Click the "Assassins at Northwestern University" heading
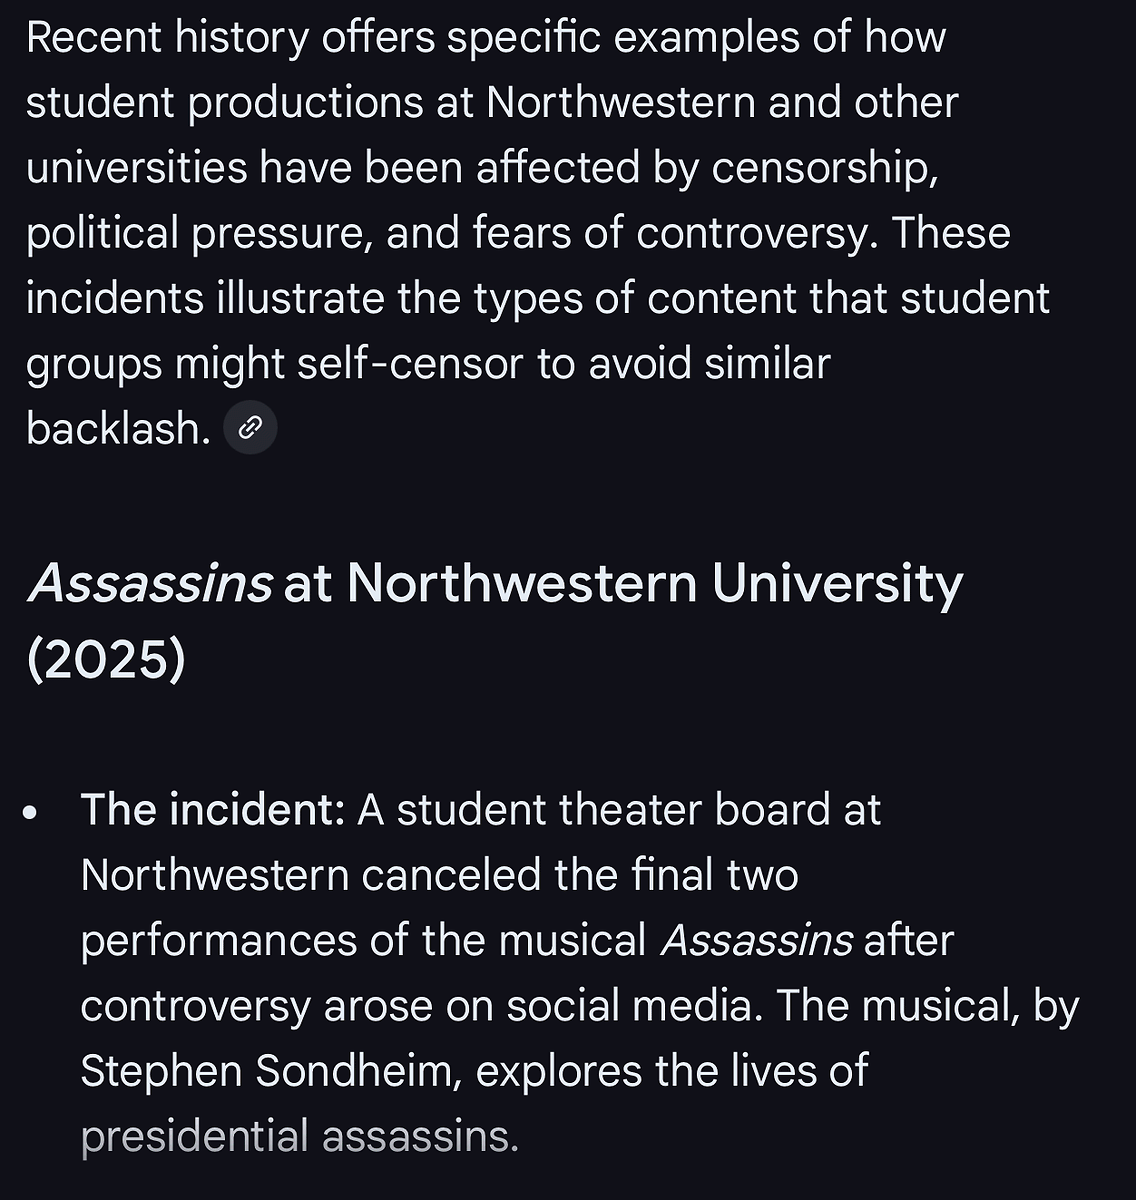 (495, 583)
